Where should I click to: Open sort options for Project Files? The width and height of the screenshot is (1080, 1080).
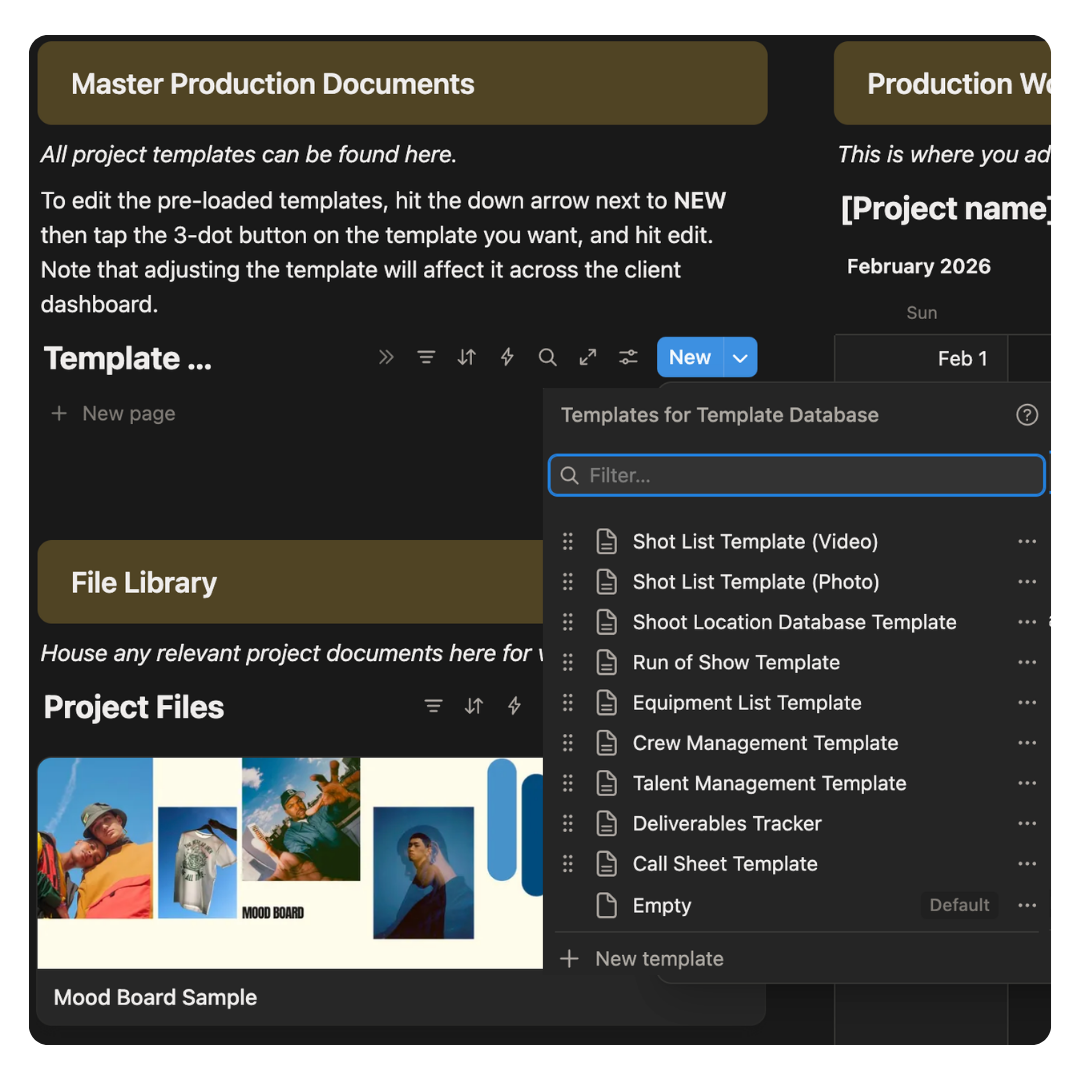pyautogui.click(x=473, y=706)
